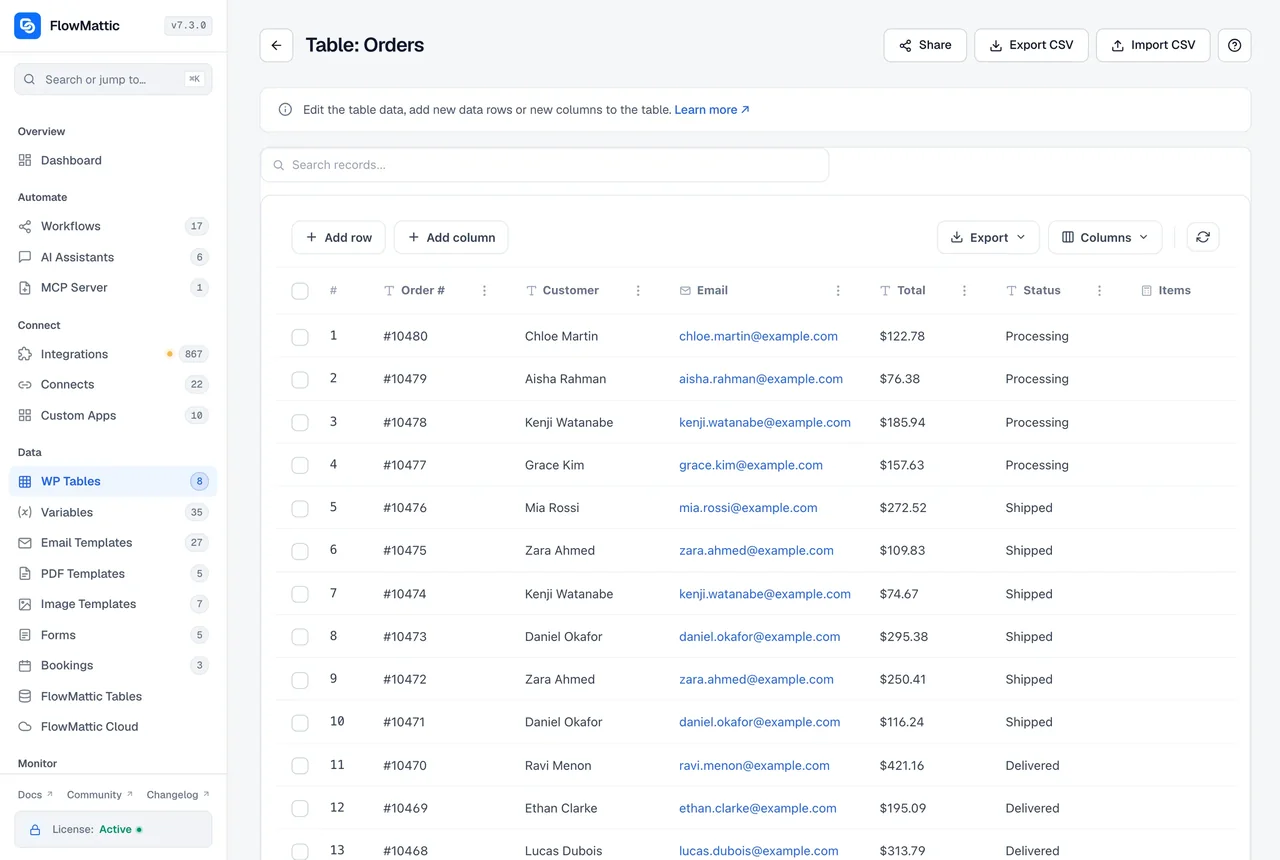Open the Total column options menu
The width and height of the screenshot is (1280, 860).
pos(964,291)
